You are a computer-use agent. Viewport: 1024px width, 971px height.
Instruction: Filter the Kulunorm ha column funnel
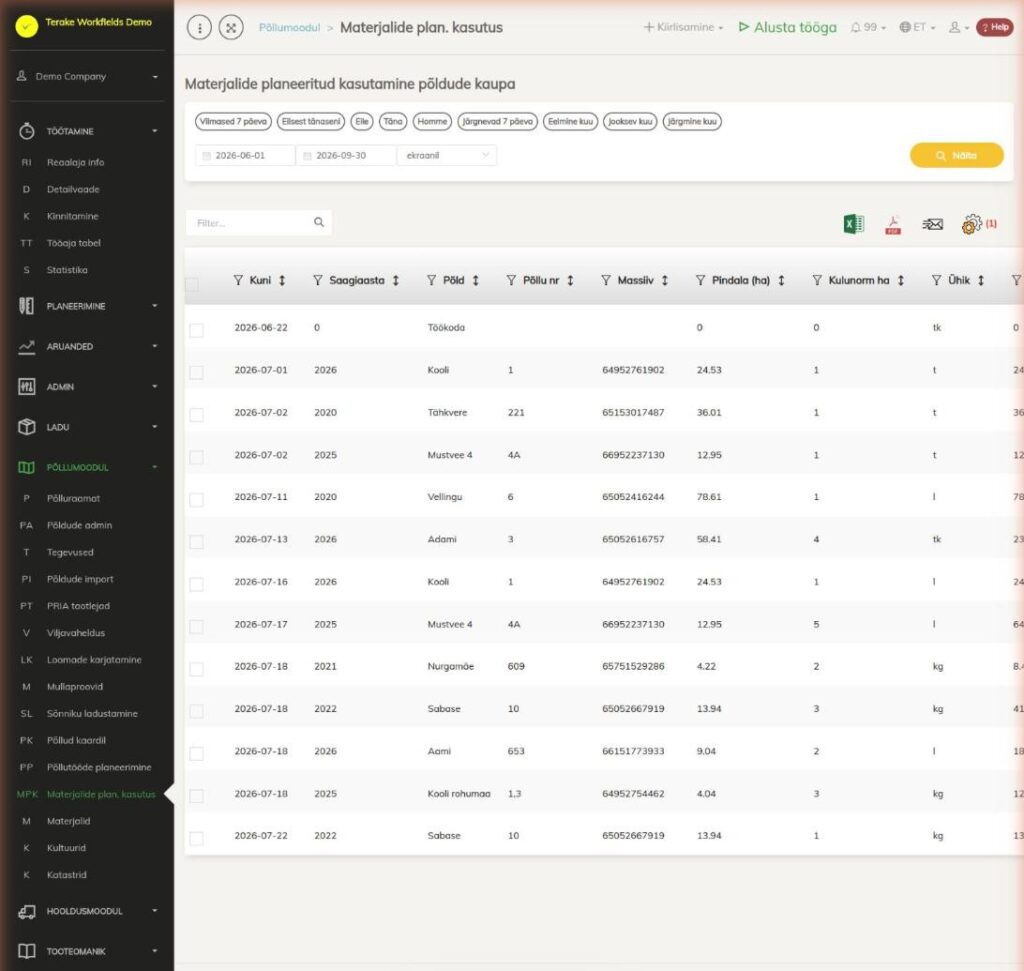point(817,280)
